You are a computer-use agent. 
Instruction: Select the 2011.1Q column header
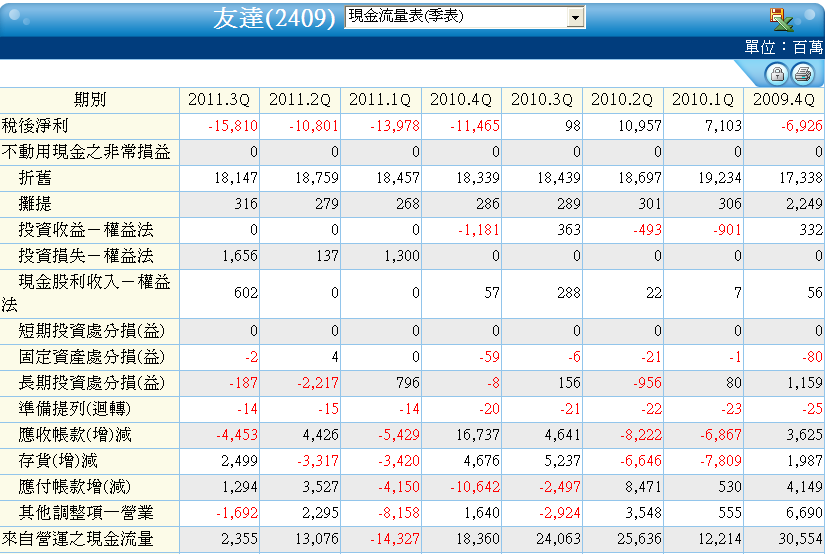pos(380,100)
